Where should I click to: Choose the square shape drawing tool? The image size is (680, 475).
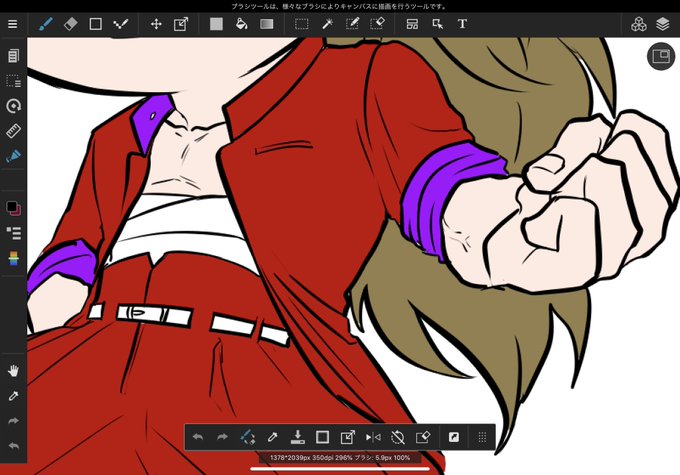tap(95, 24)
